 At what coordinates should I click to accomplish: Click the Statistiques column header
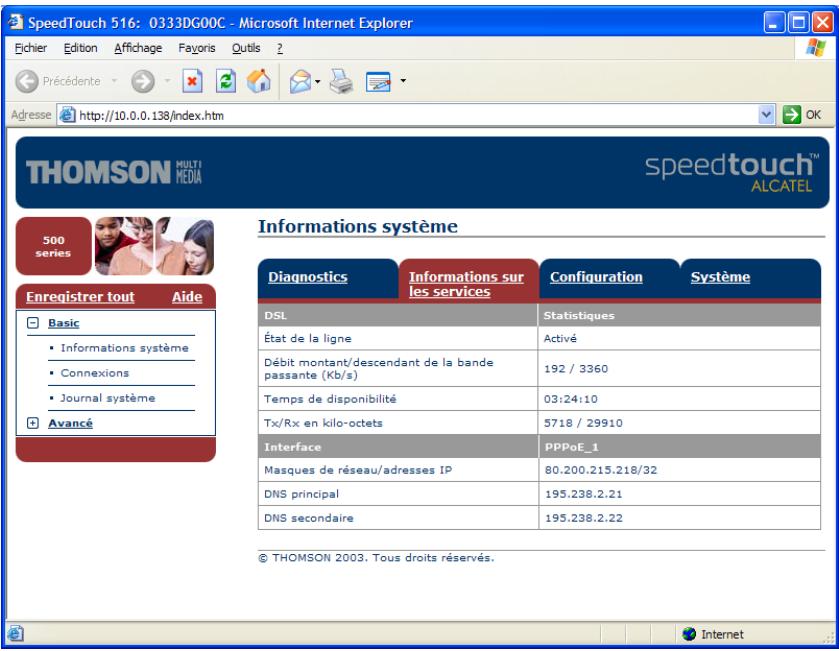579,316
